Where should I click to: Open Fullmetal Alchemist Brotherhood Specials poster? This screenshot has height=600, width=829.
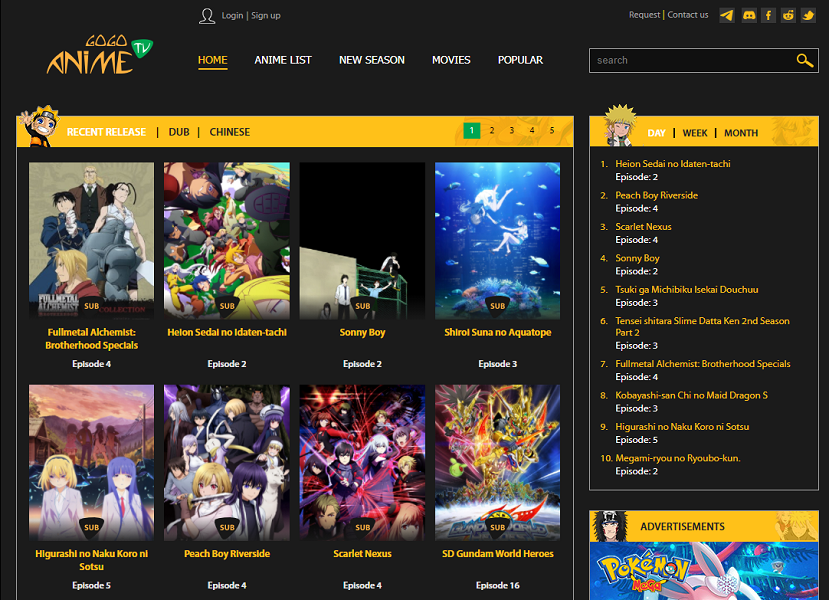[x=91, y=241]
